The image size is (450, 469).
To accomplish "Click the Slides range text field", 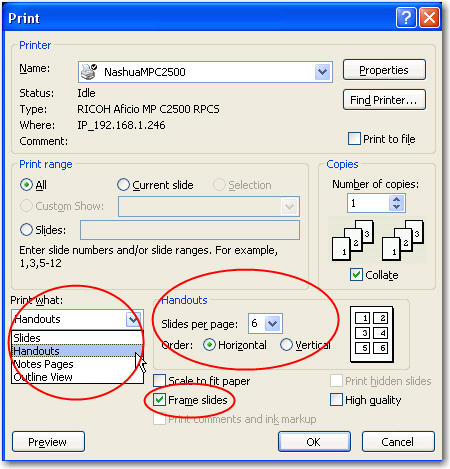I will [x=190, y=230].
